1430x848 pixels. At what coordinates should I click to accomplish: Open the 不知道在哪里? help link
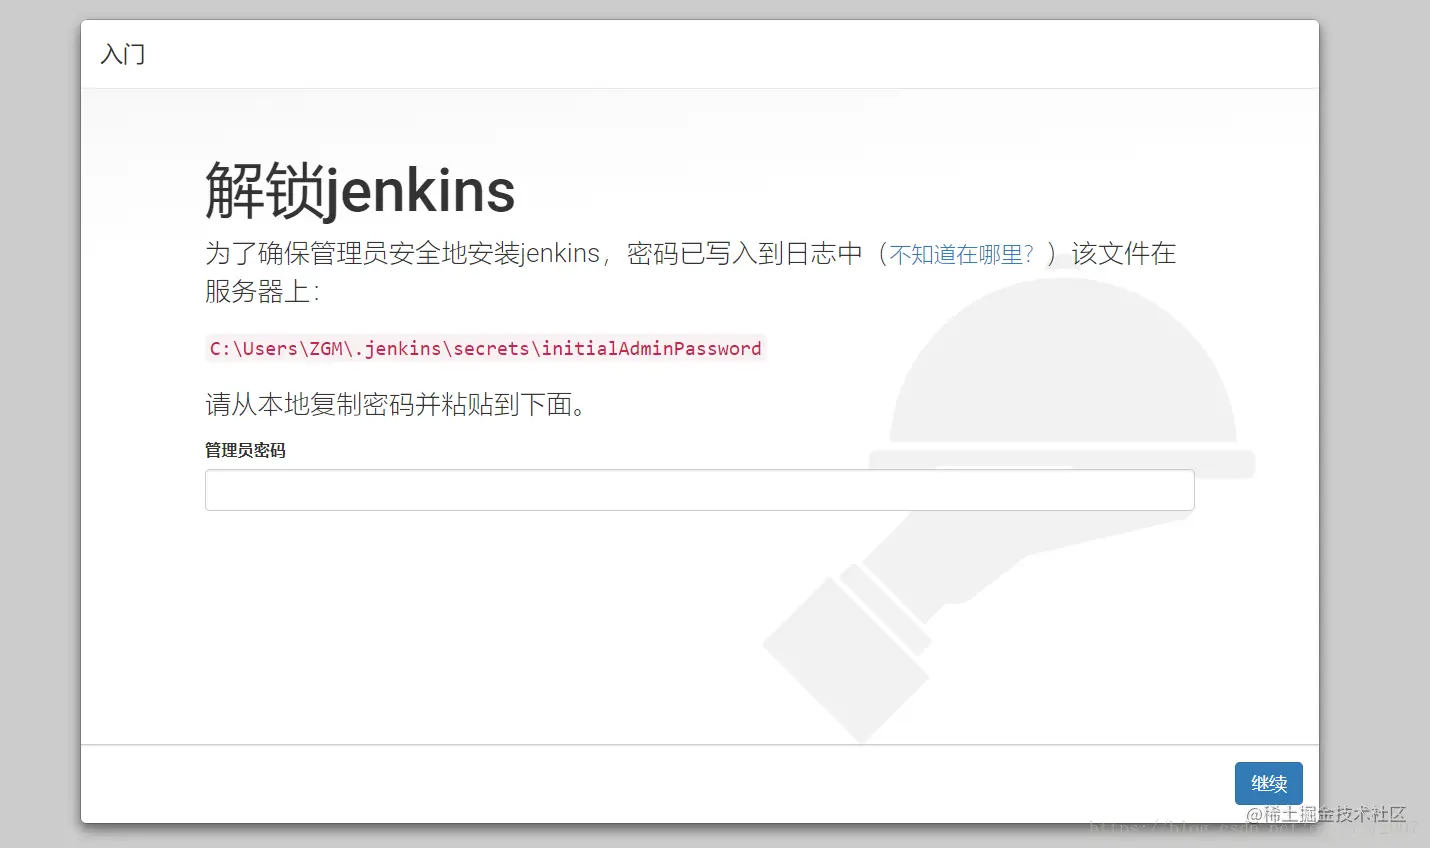point(961,254)
